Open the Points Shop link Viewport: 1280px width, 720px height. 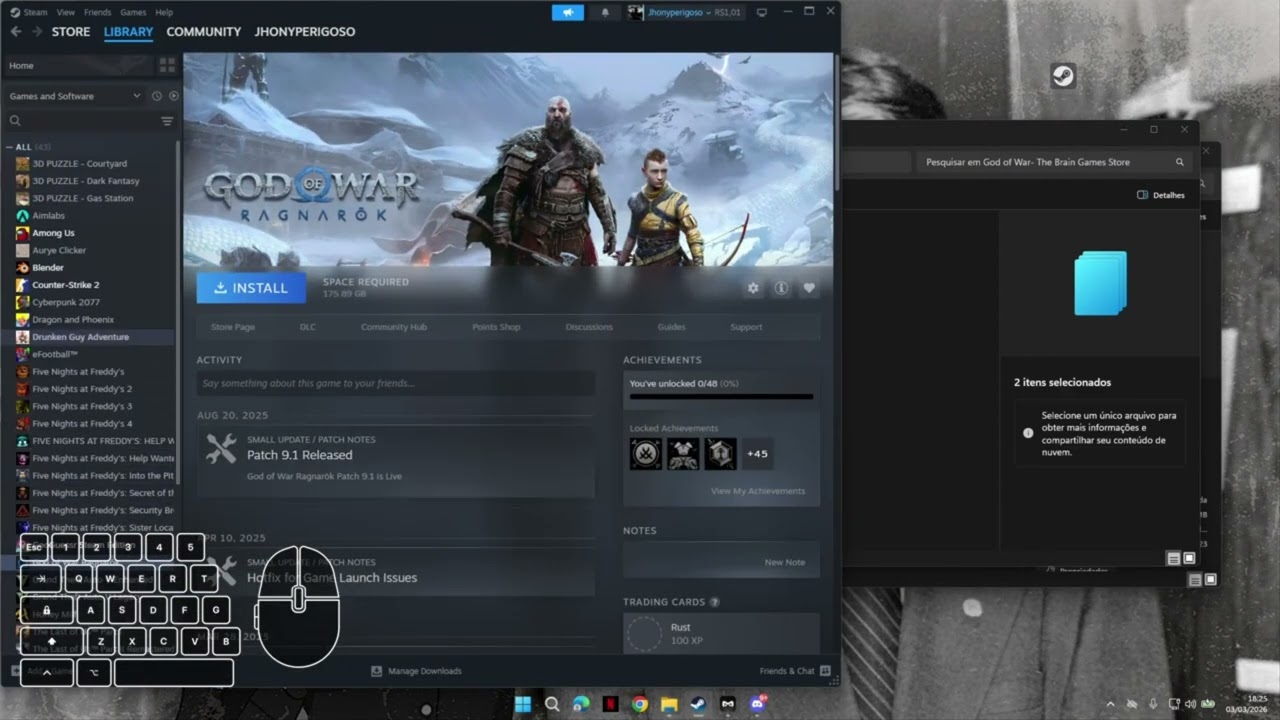point(496,327)
